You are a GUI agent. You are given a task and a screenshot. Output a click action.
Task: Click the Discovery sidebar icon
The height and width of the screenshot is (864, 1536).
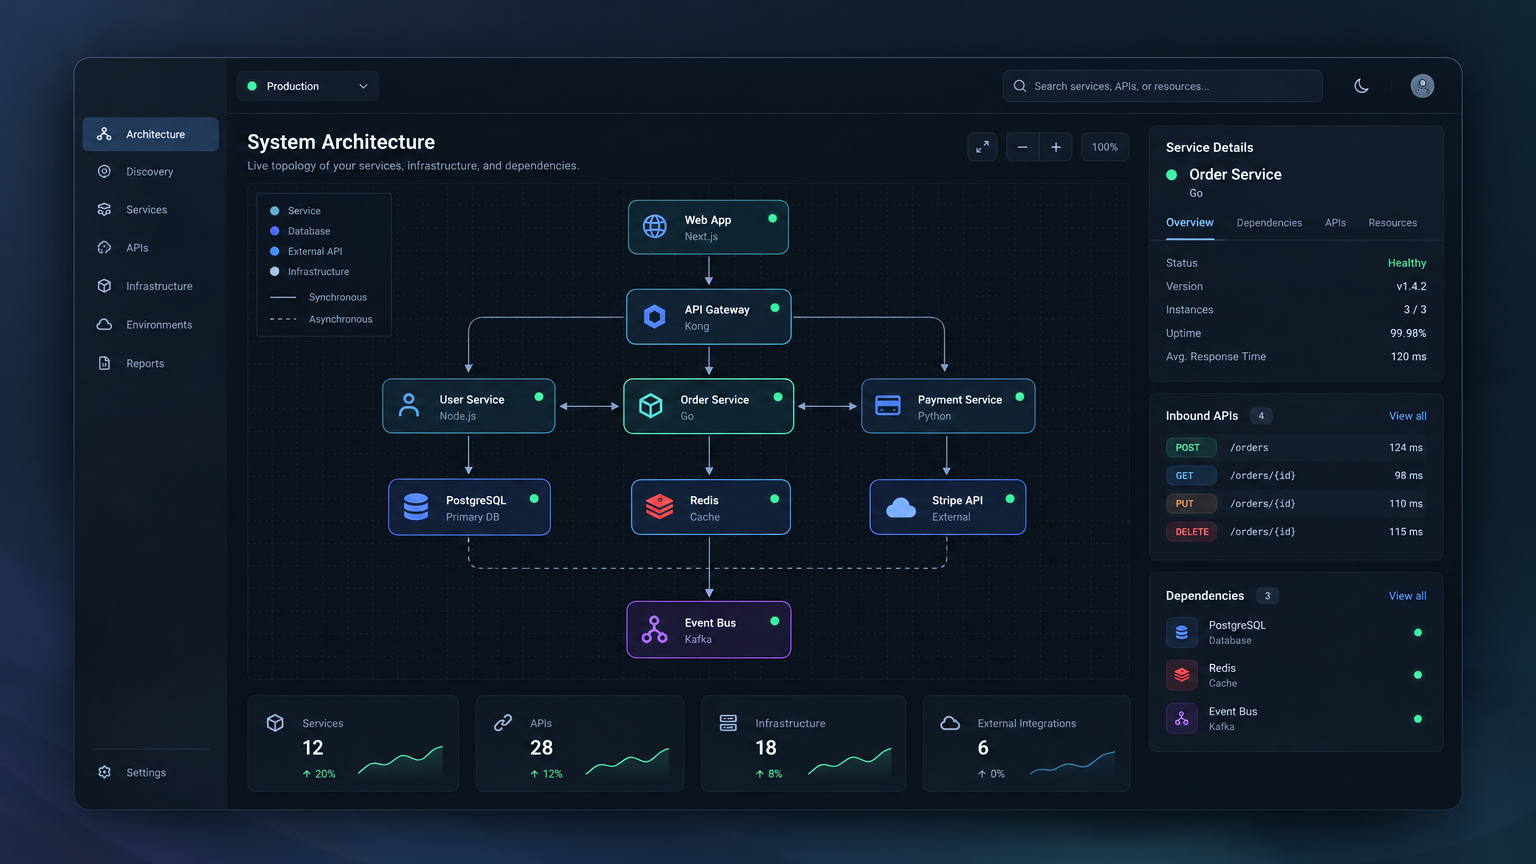(104, 172)
